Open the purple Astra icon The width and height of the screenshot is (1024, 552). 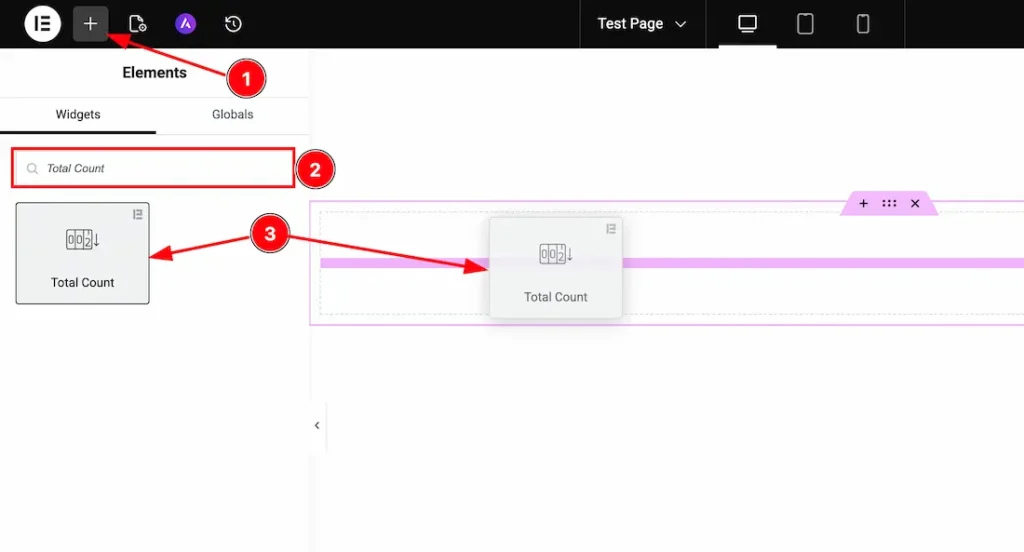point(185,24)
